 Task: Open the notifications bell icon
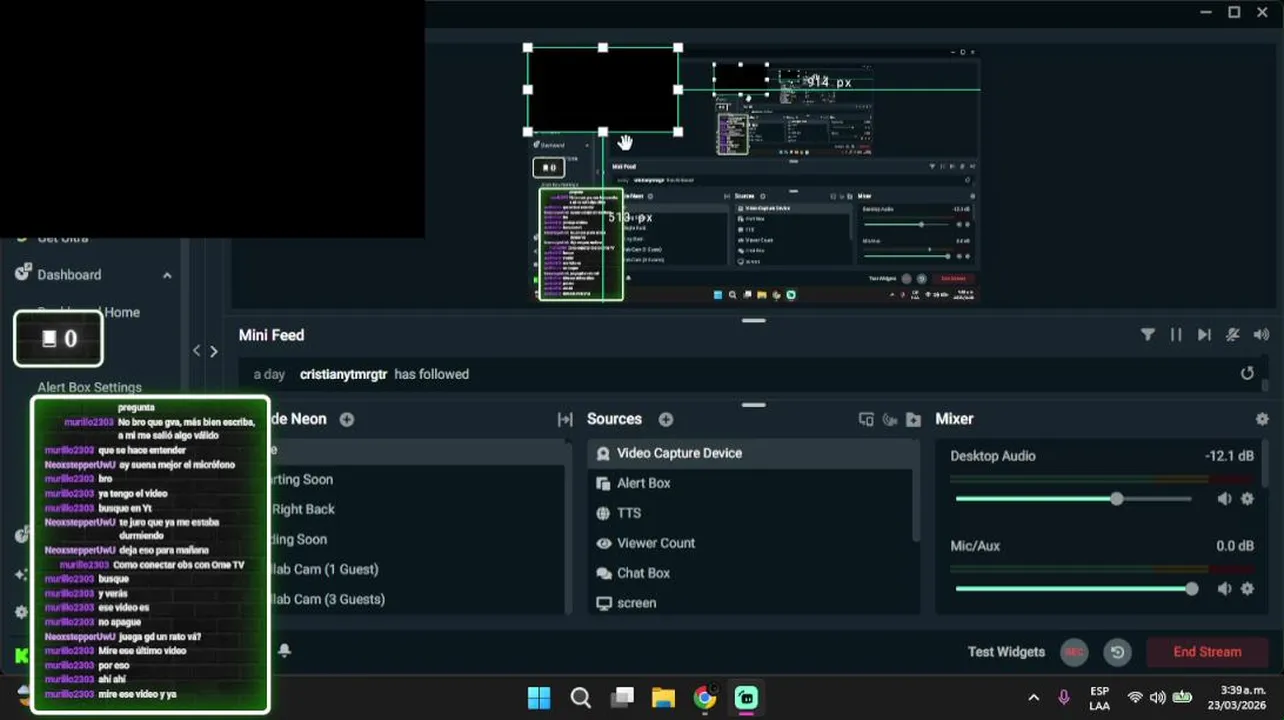coord(284,651)
